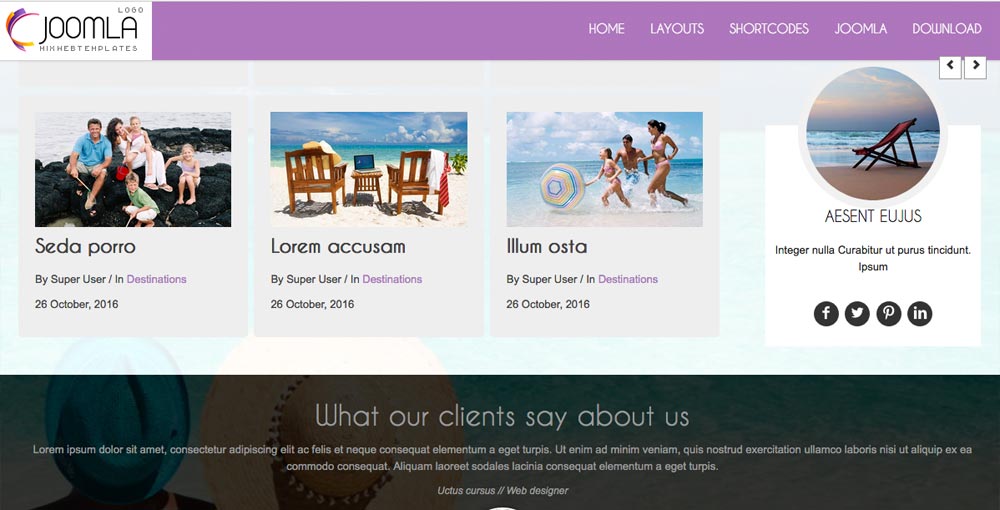Click Destinations link under Seda porro

click(156, 279)
